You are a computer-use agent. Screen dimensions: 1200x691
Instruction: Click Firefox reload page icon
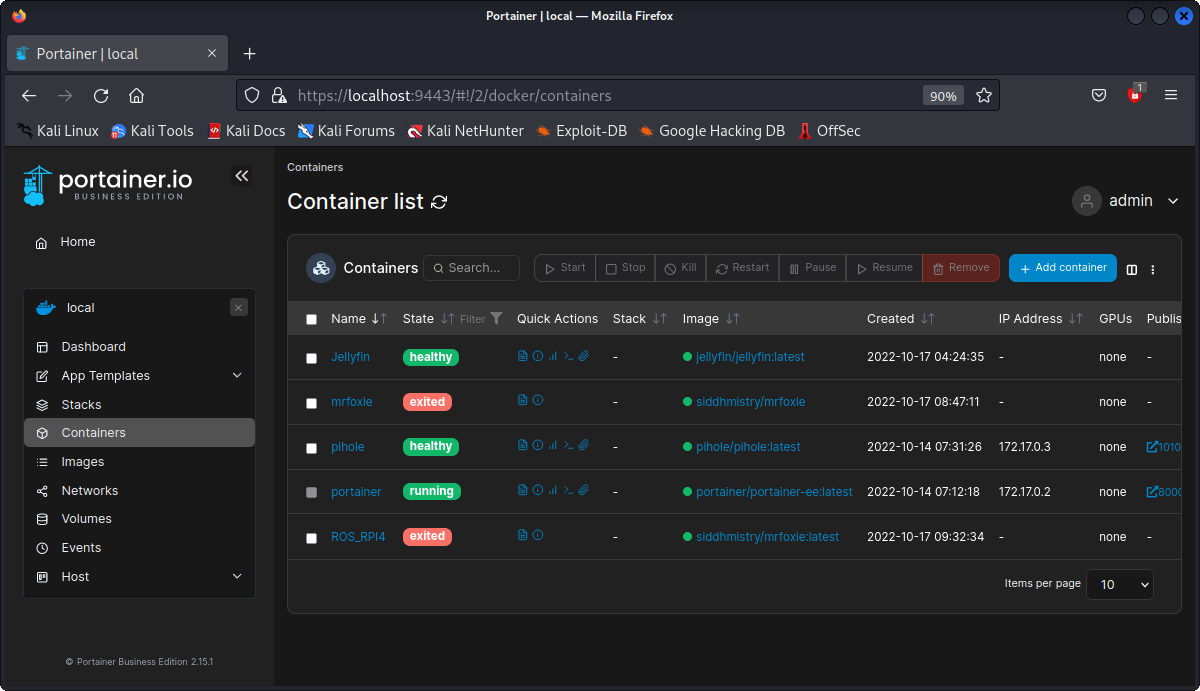coord(101,96)
